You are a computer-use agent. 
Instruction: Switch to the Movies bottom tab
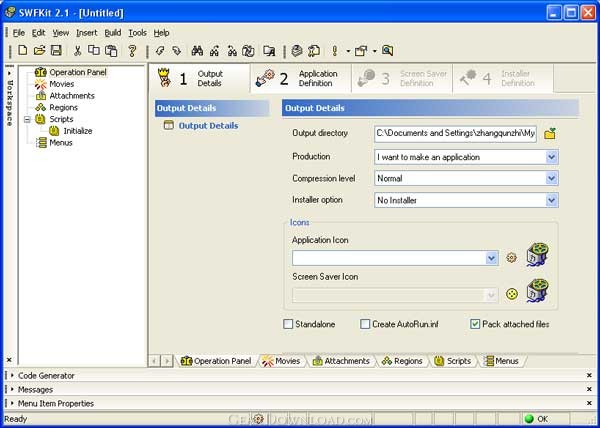[x=281, y=361]
